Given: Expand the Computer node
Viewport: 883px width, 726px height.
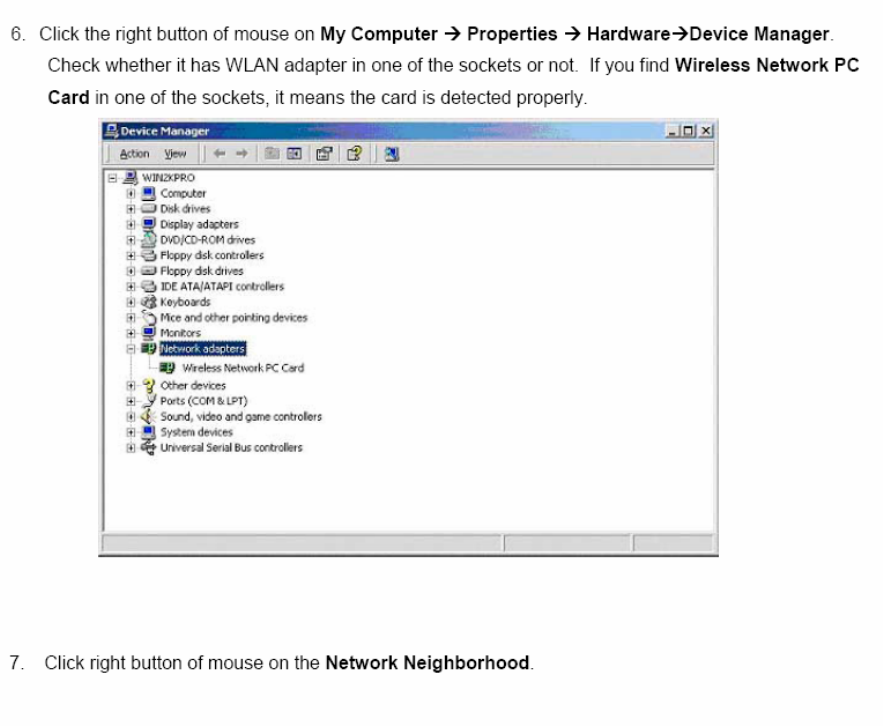Looking at the screenshot, I should [x=131, y=194].
